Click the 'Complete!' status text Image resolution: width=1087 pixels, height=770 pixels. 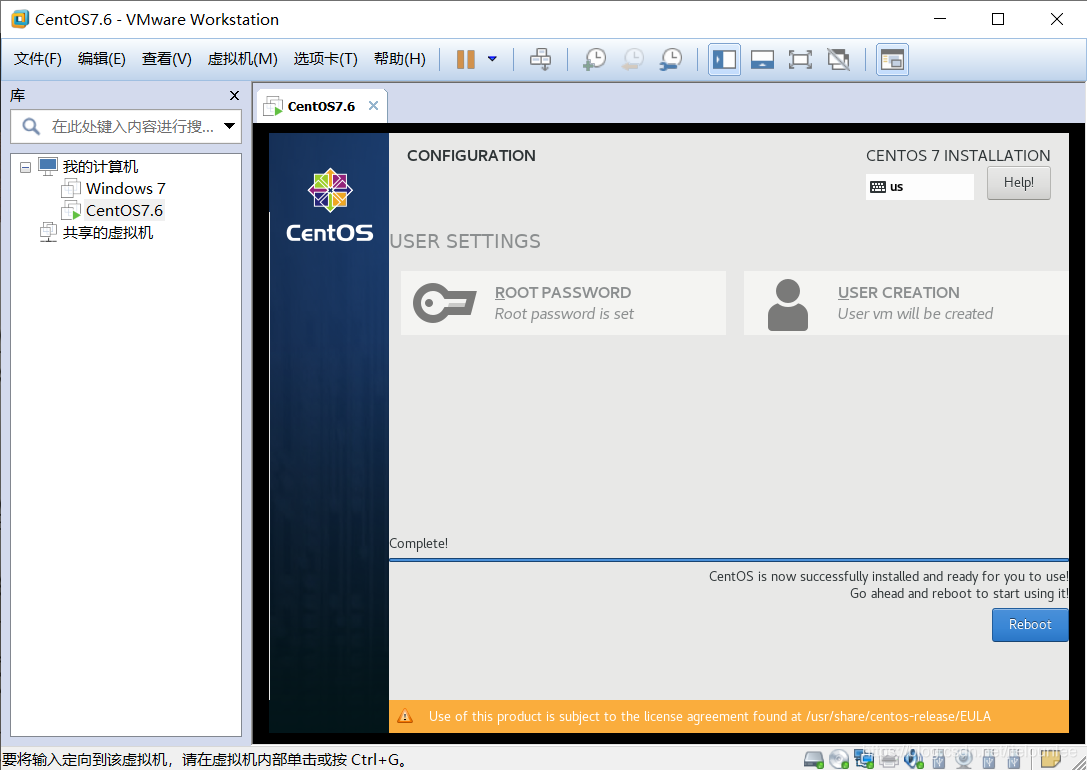419,543
